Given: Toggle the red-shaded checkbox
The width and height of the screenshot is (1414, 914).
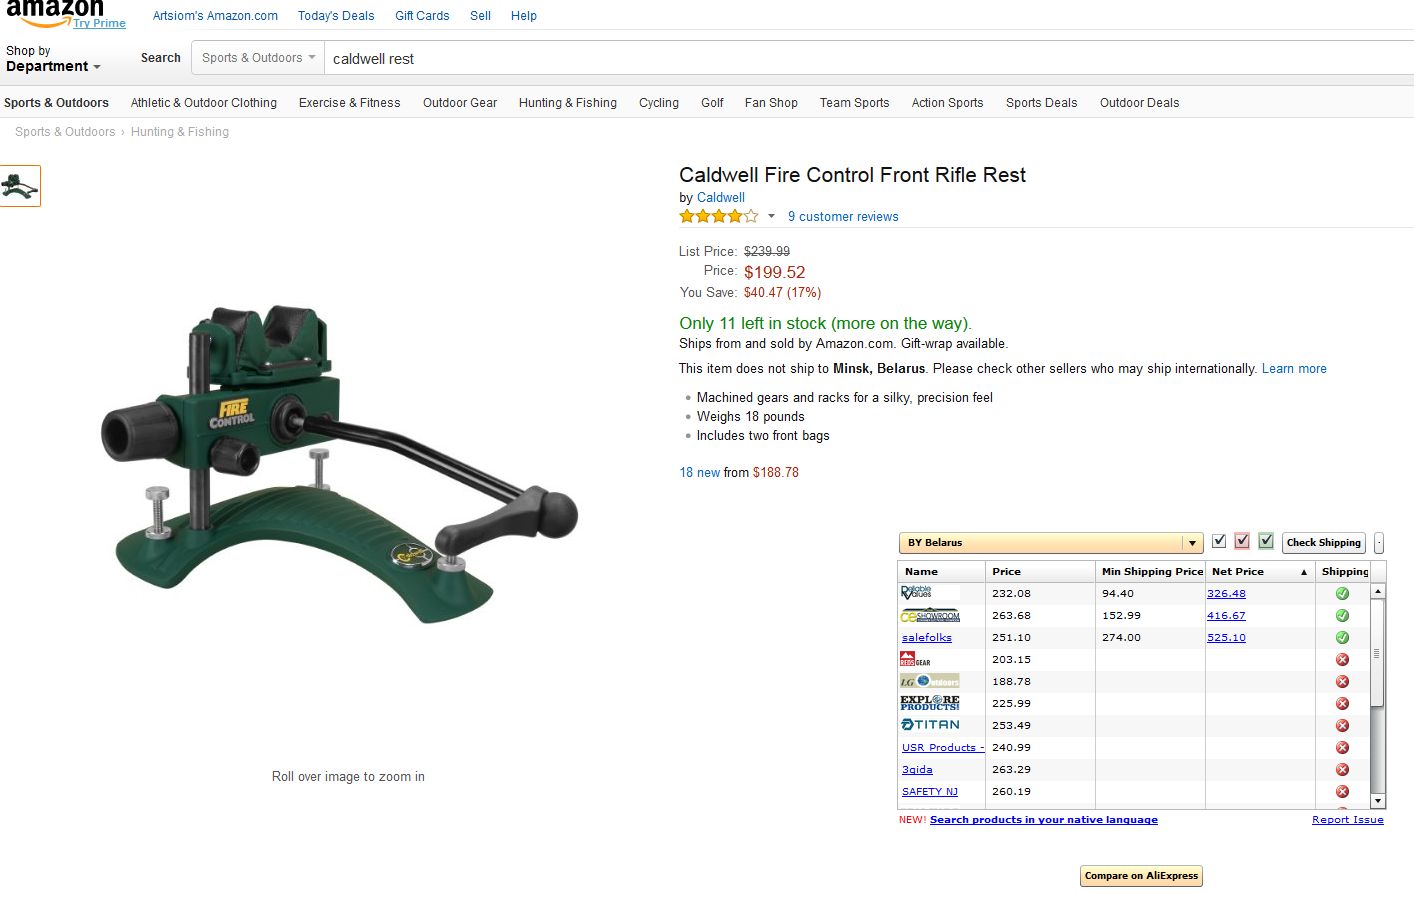Looking at the screenshot, I should point(1242,542).
